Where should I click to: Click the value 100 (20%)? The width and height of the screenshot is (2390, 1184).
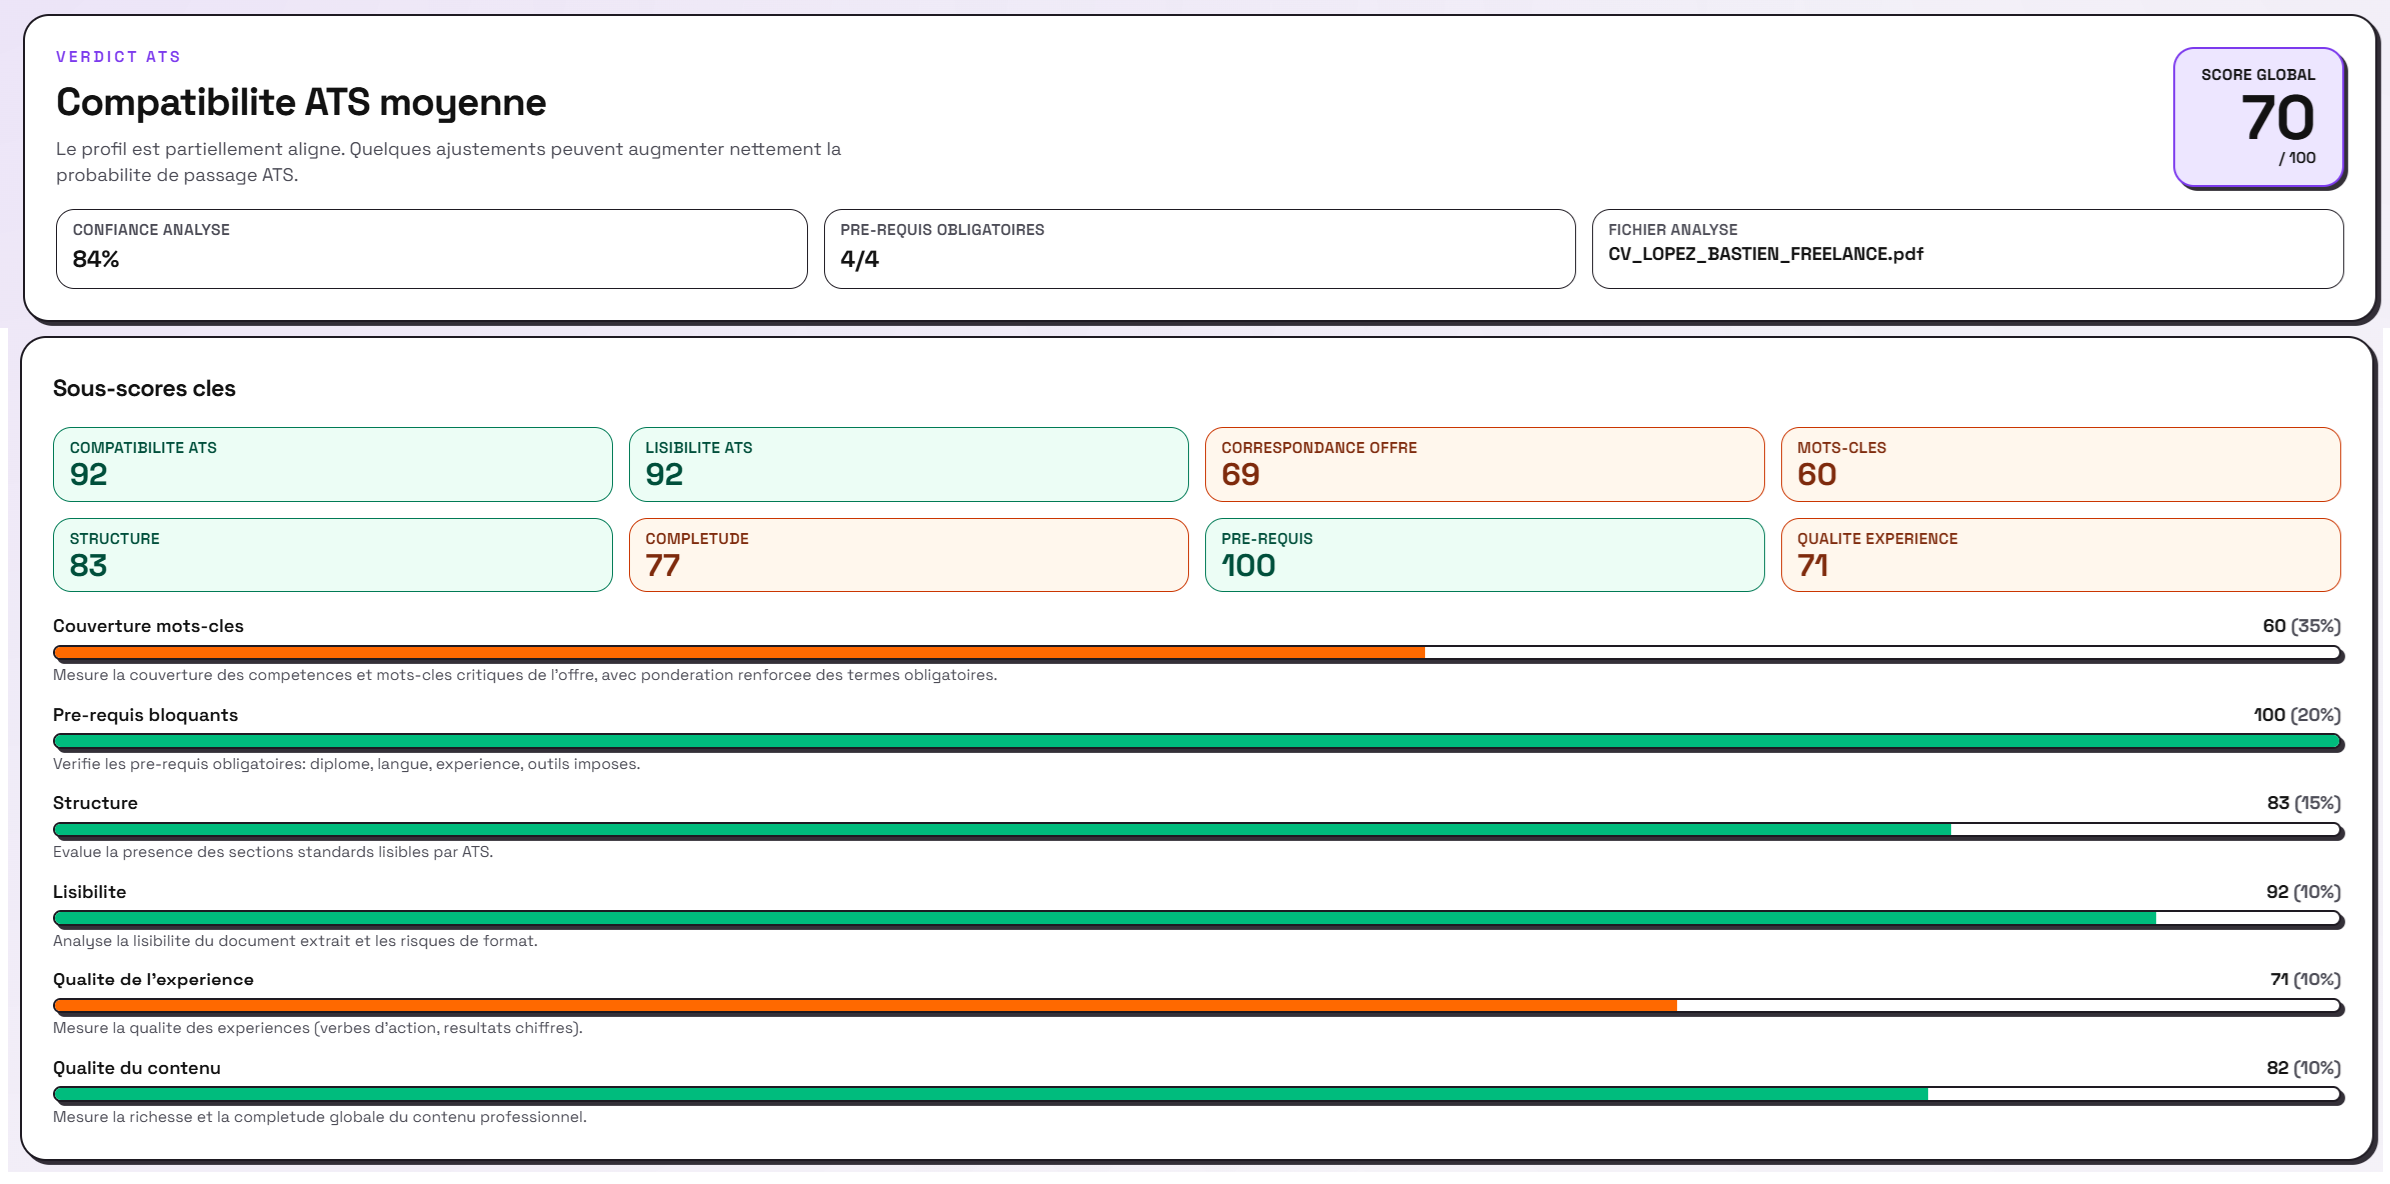point(2297,715)
